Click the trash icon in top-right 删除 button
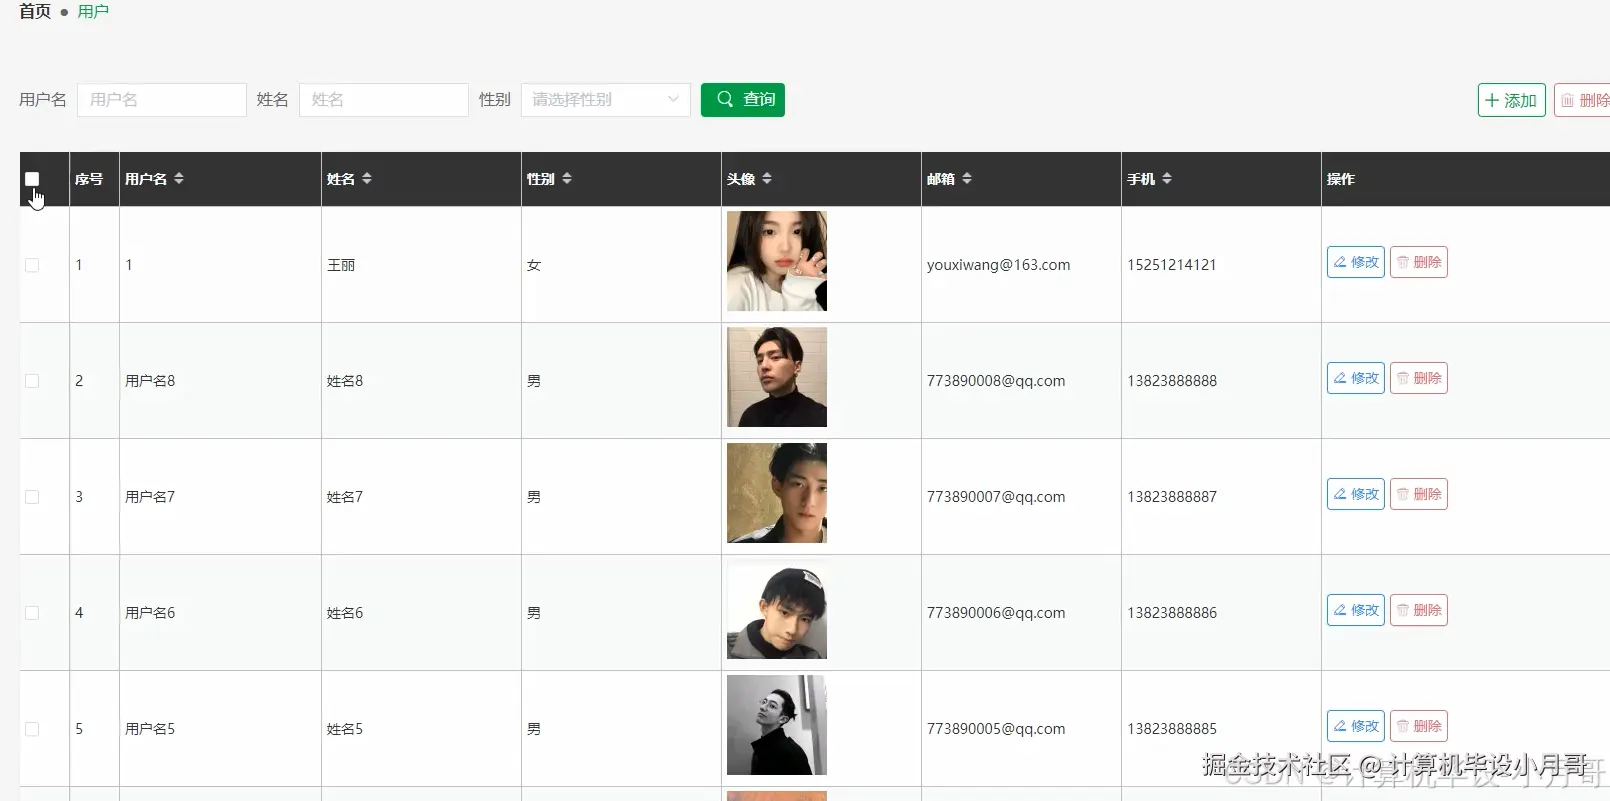 (x=1568, y=100)
